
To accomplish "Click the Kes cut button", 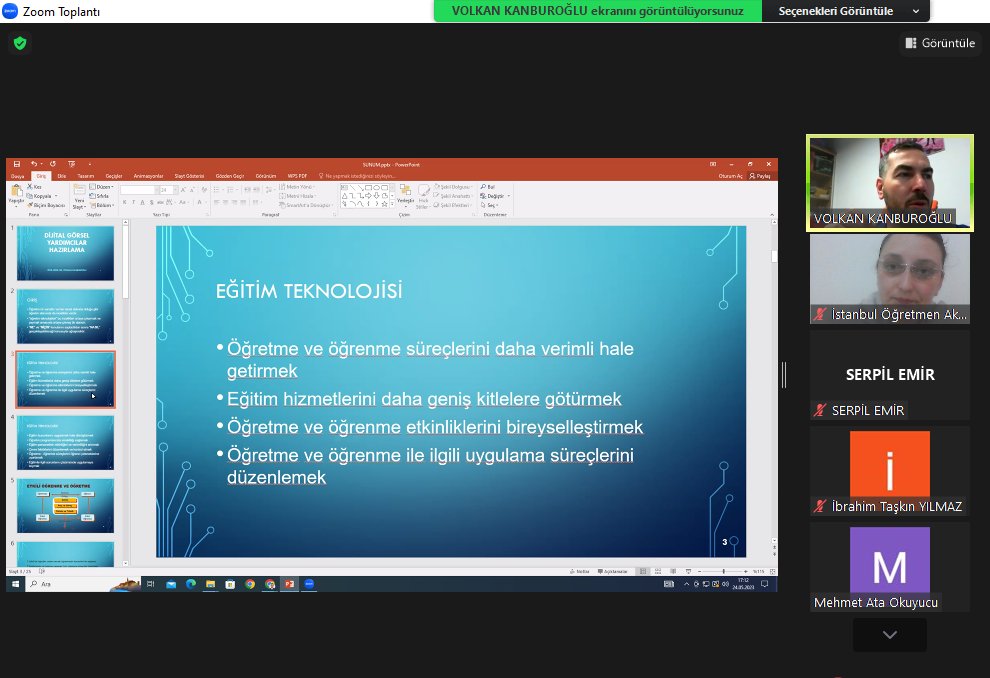I will point(34,187).
